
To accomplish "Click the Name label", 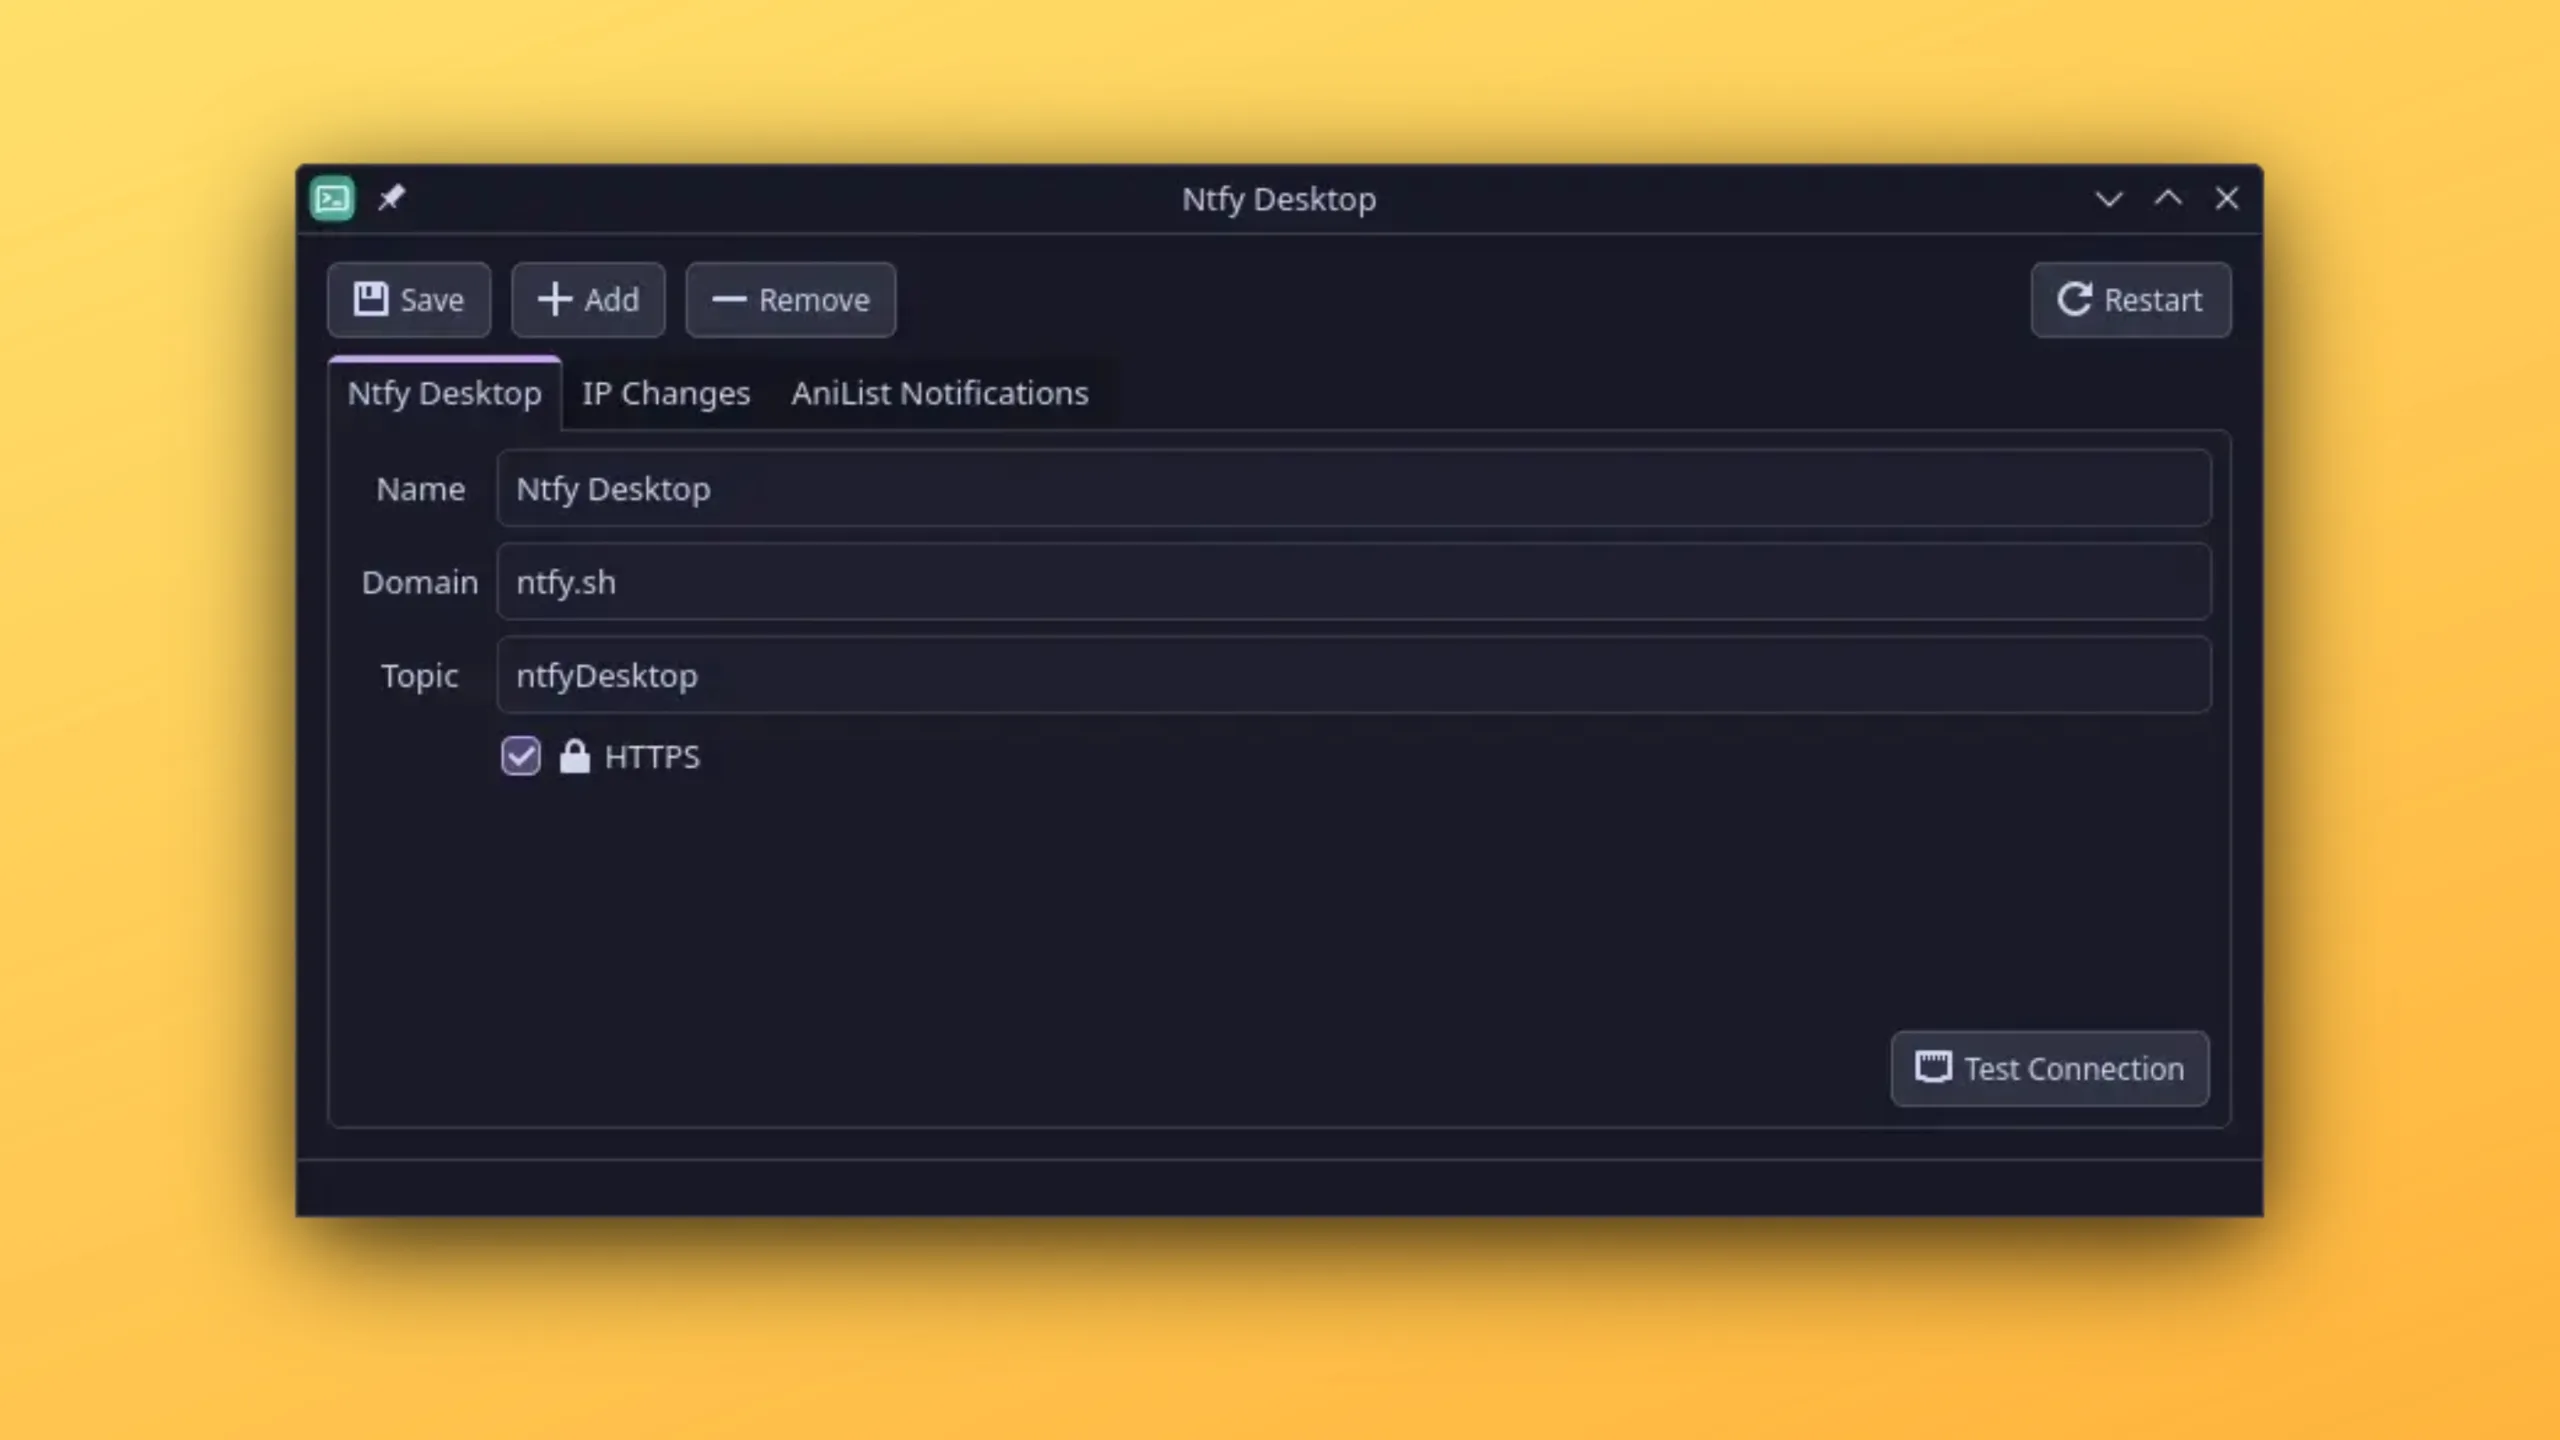I will 420,489.
